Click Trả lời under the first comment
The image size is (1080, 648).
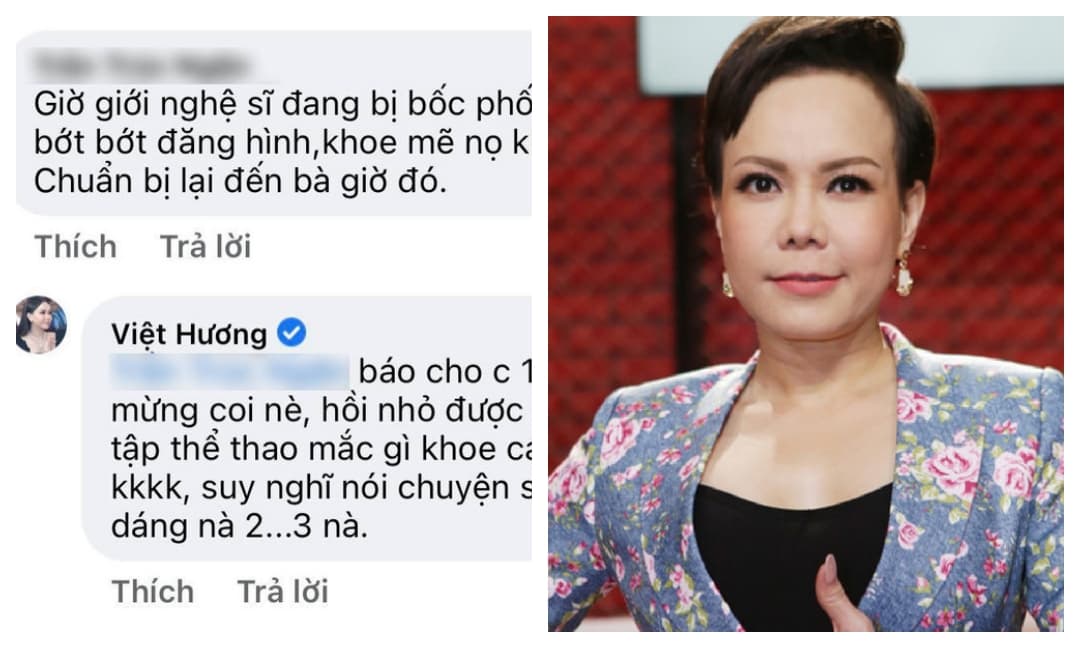click(x=205, y=247)
